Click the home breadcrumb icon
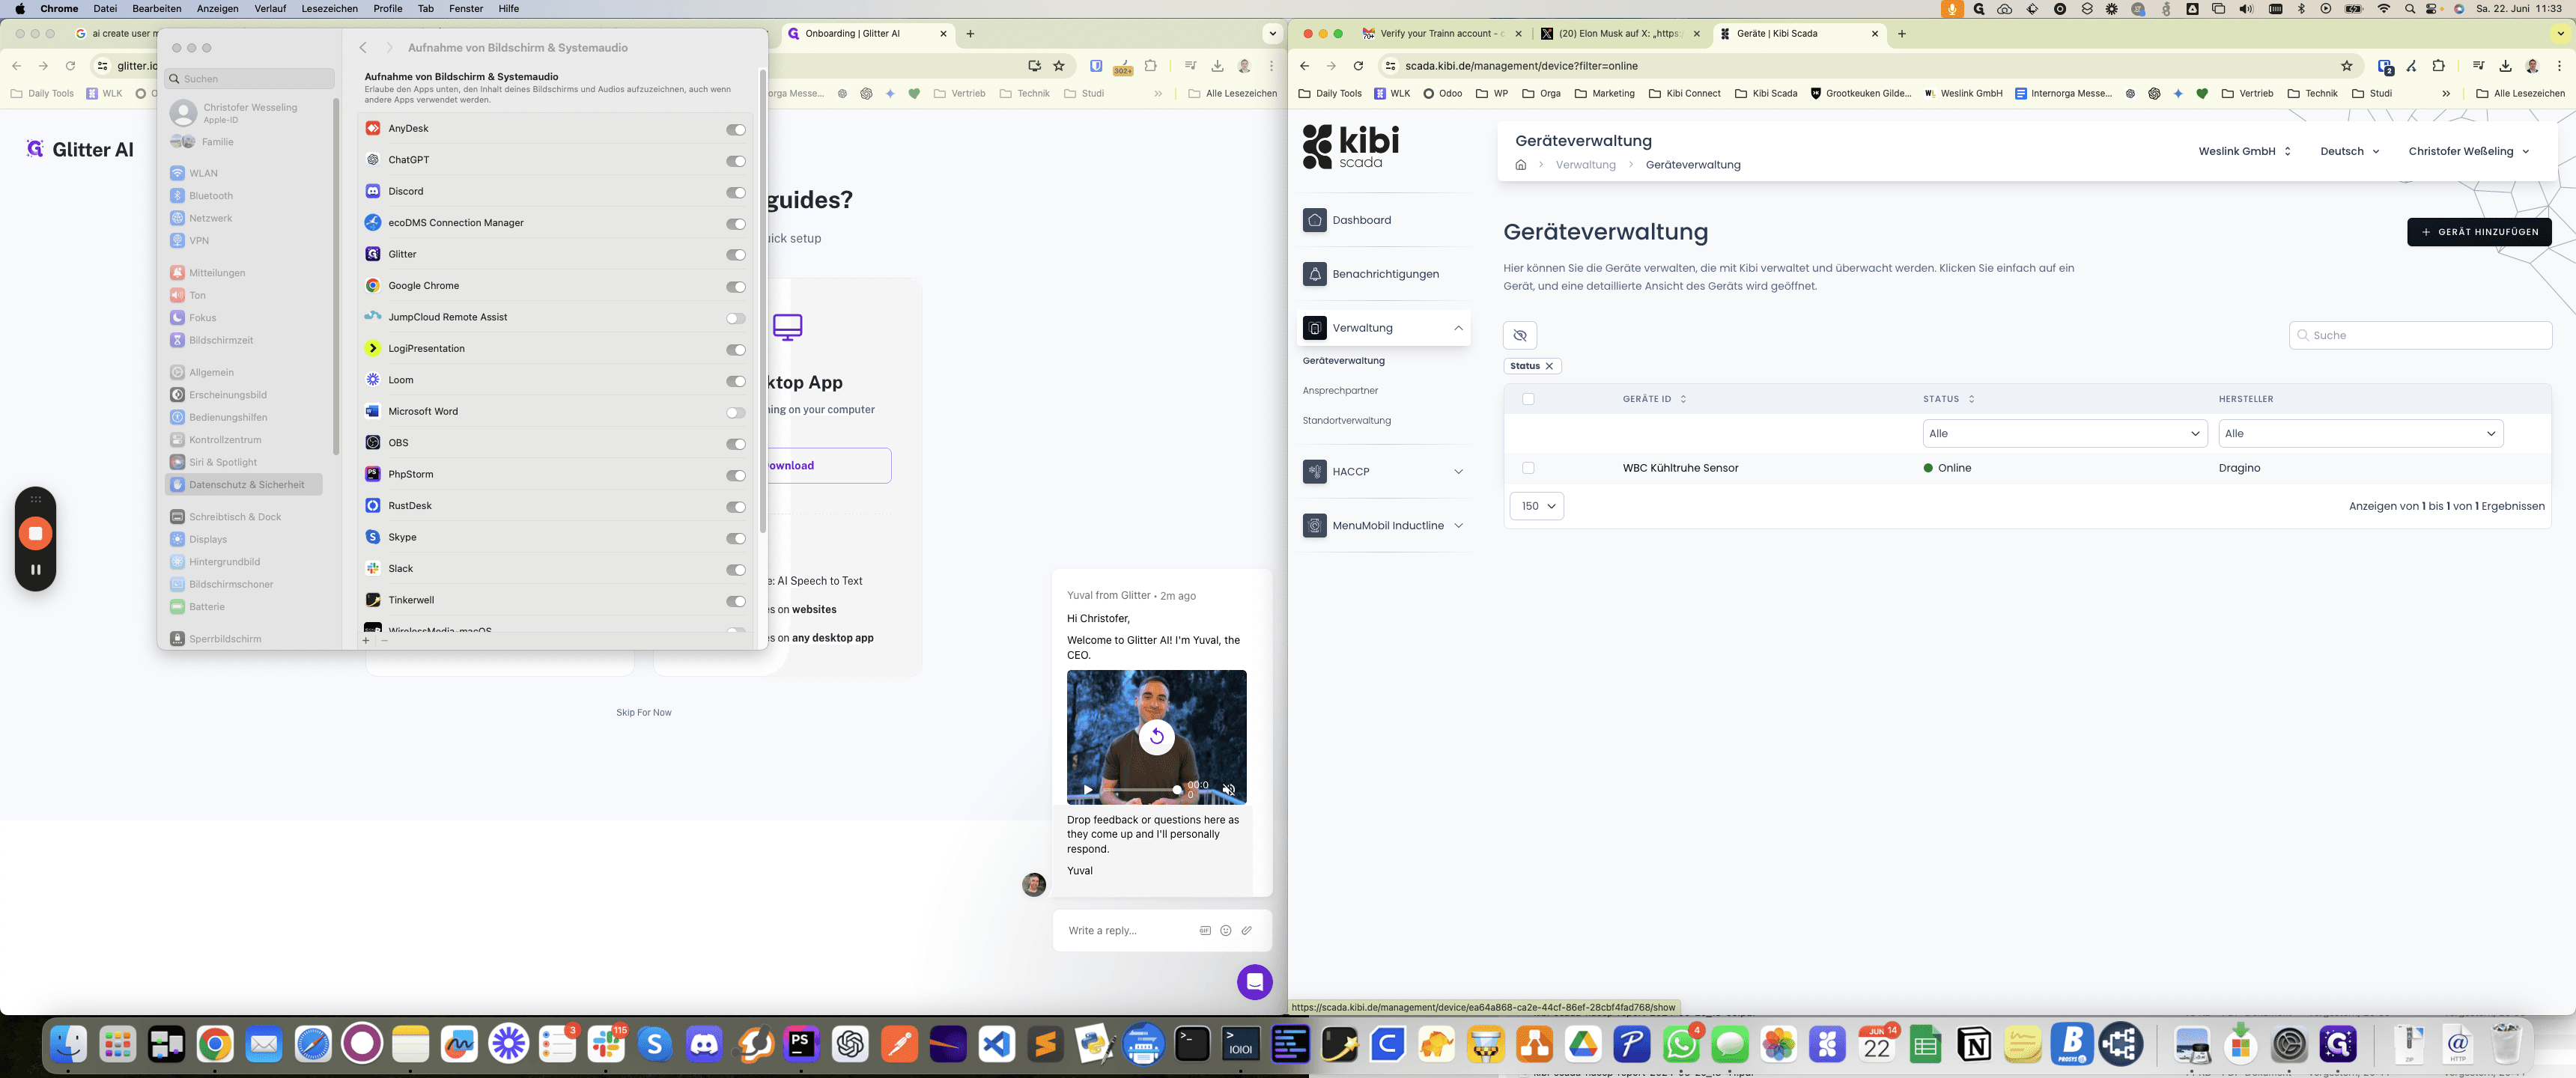This screenshot has height=1078, width=2576. pos(1521,165)
